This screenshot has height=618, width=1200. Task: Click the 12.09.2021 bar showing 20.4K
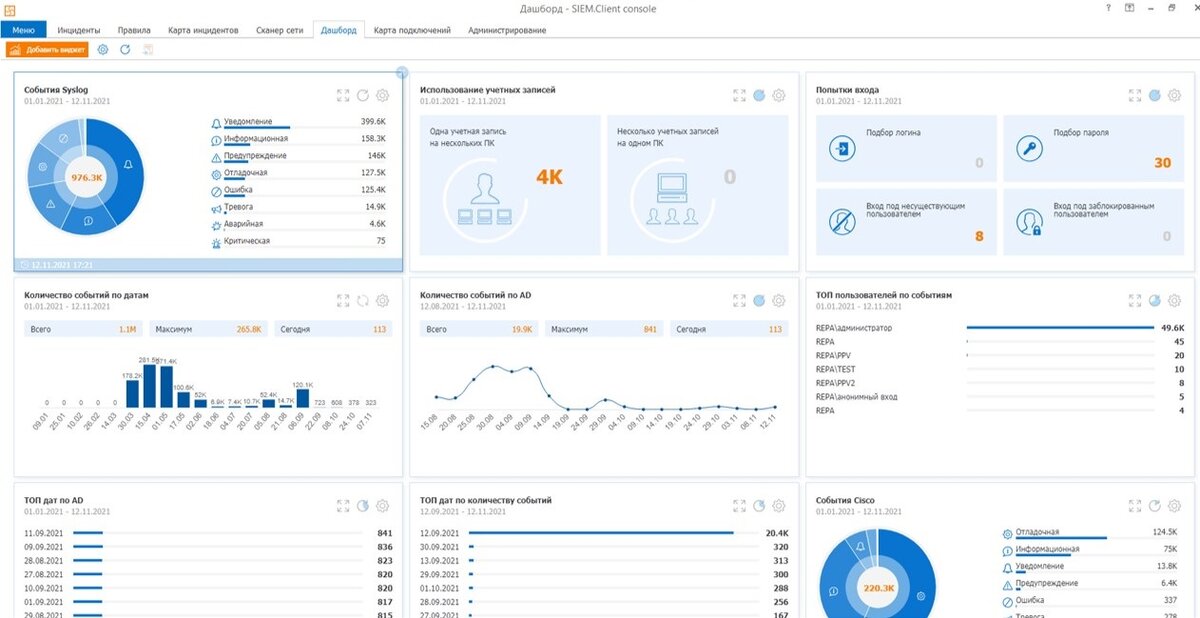tap(601, 533)
